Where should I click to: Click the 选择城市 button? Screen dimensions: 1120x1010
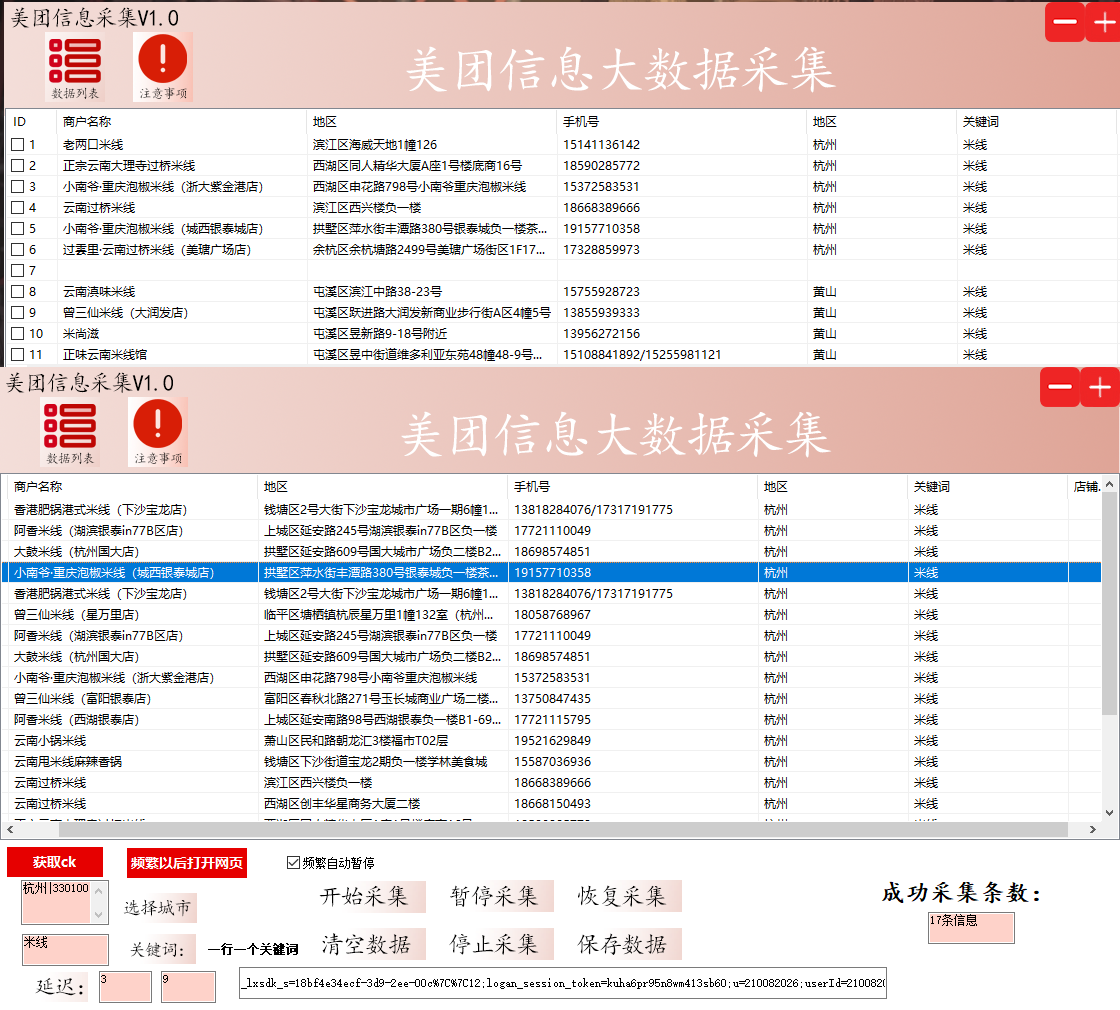coord(158,908)
